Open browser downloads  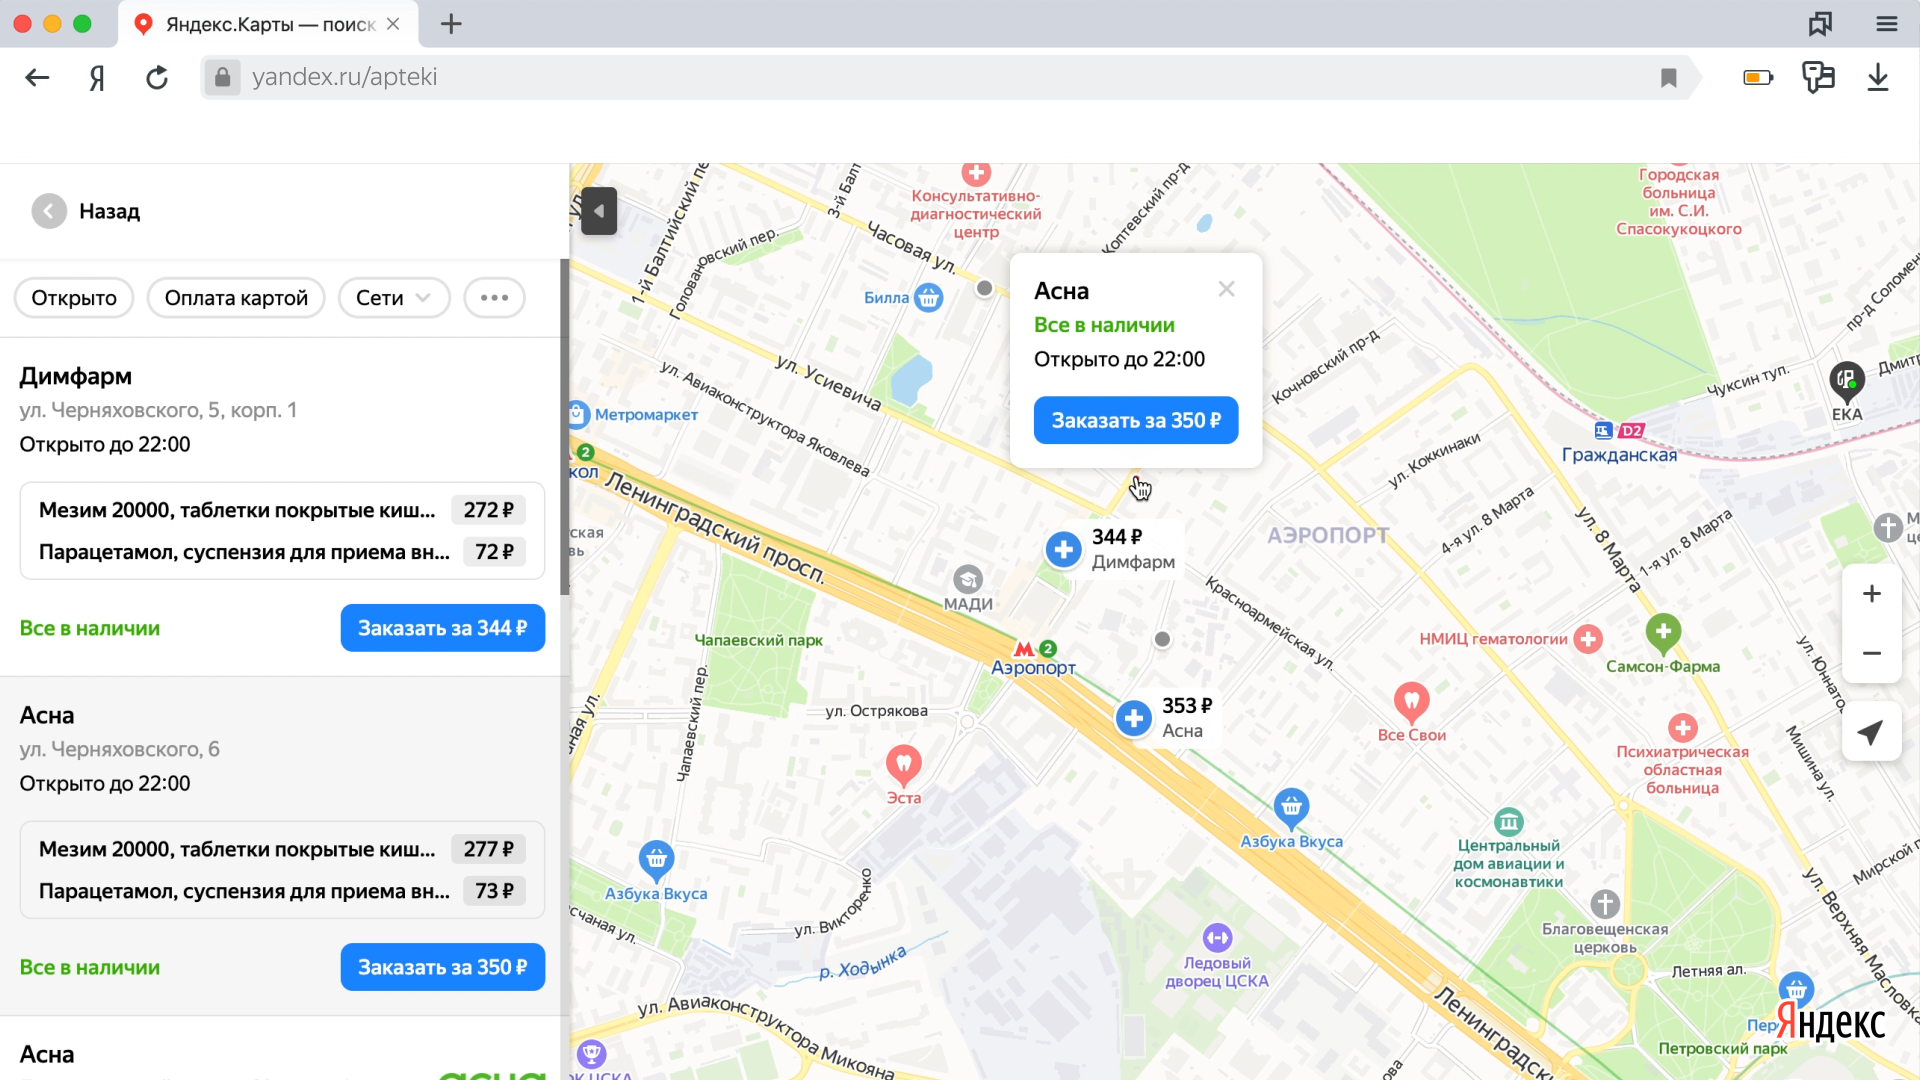(x=1878, y=77)
